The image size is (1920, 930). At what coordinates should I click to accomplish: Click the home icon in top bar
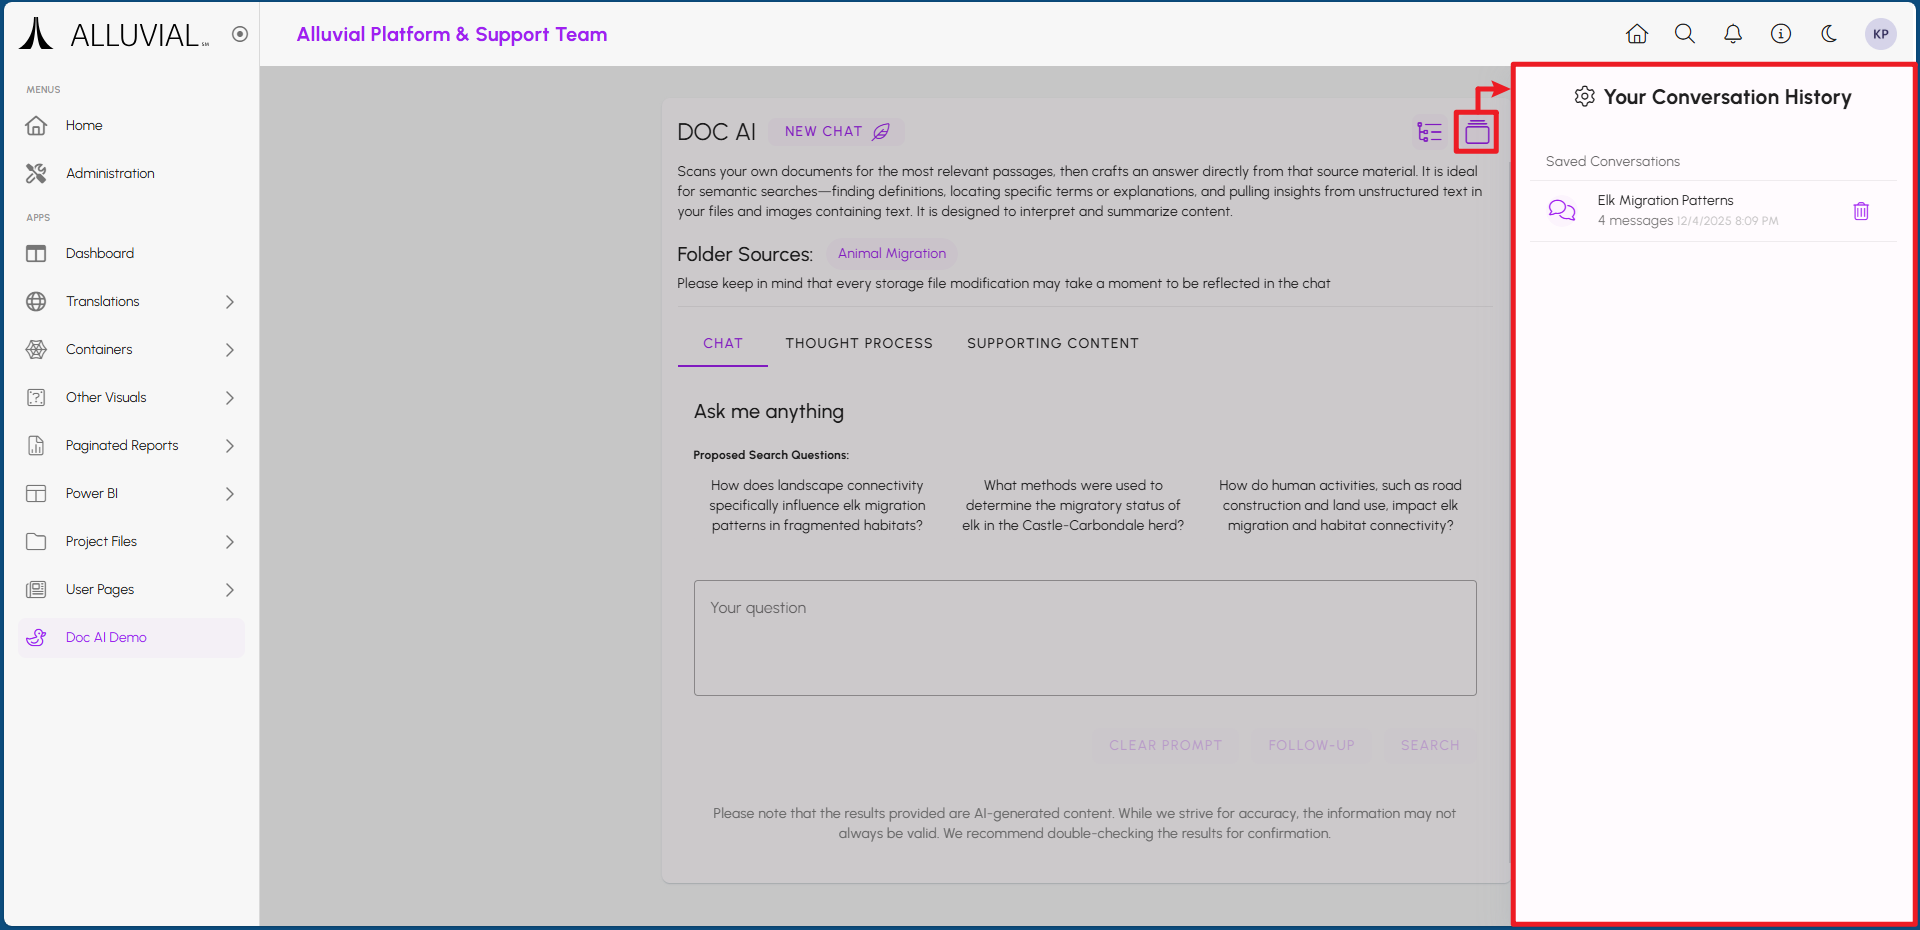point(1637,34)
